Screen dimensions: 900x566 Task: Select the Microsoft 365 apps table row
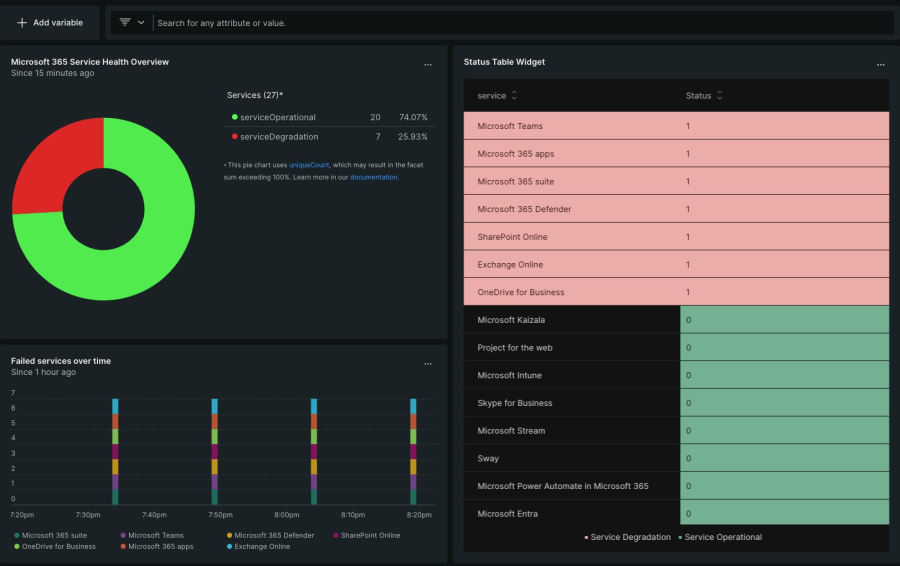(676, 153)
